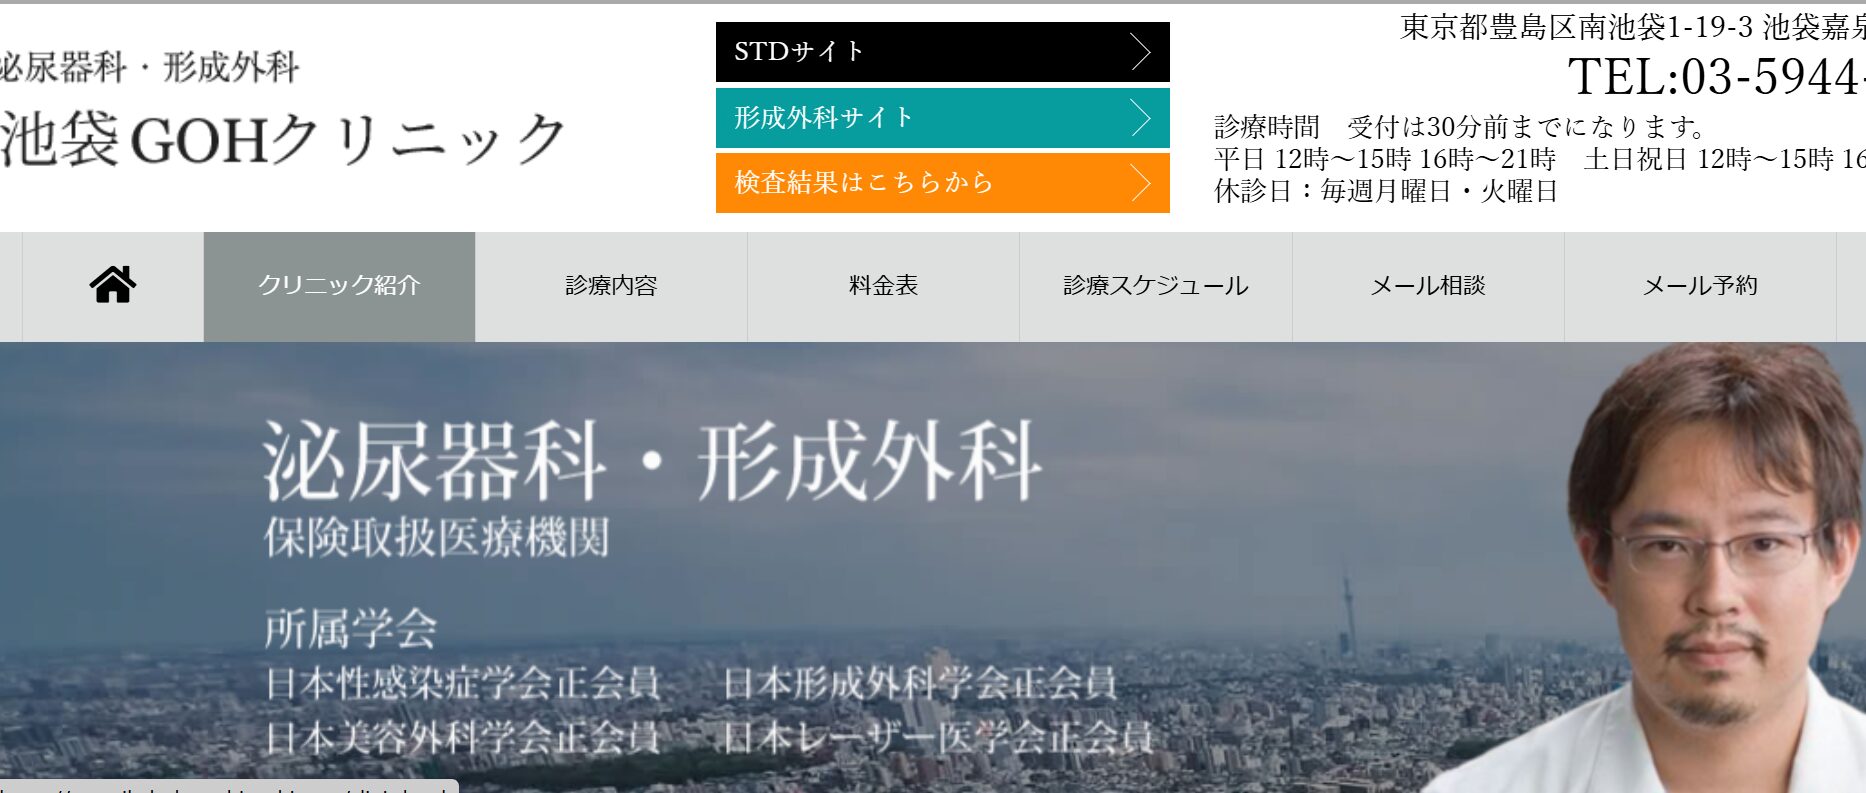Open 検査結果はこちらから orange button
The image size is (1866, 793).
(x=942, y=183)
